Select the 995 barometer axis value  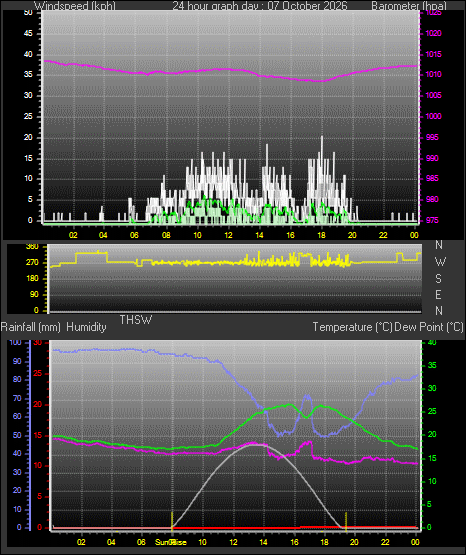coord(432,137)
